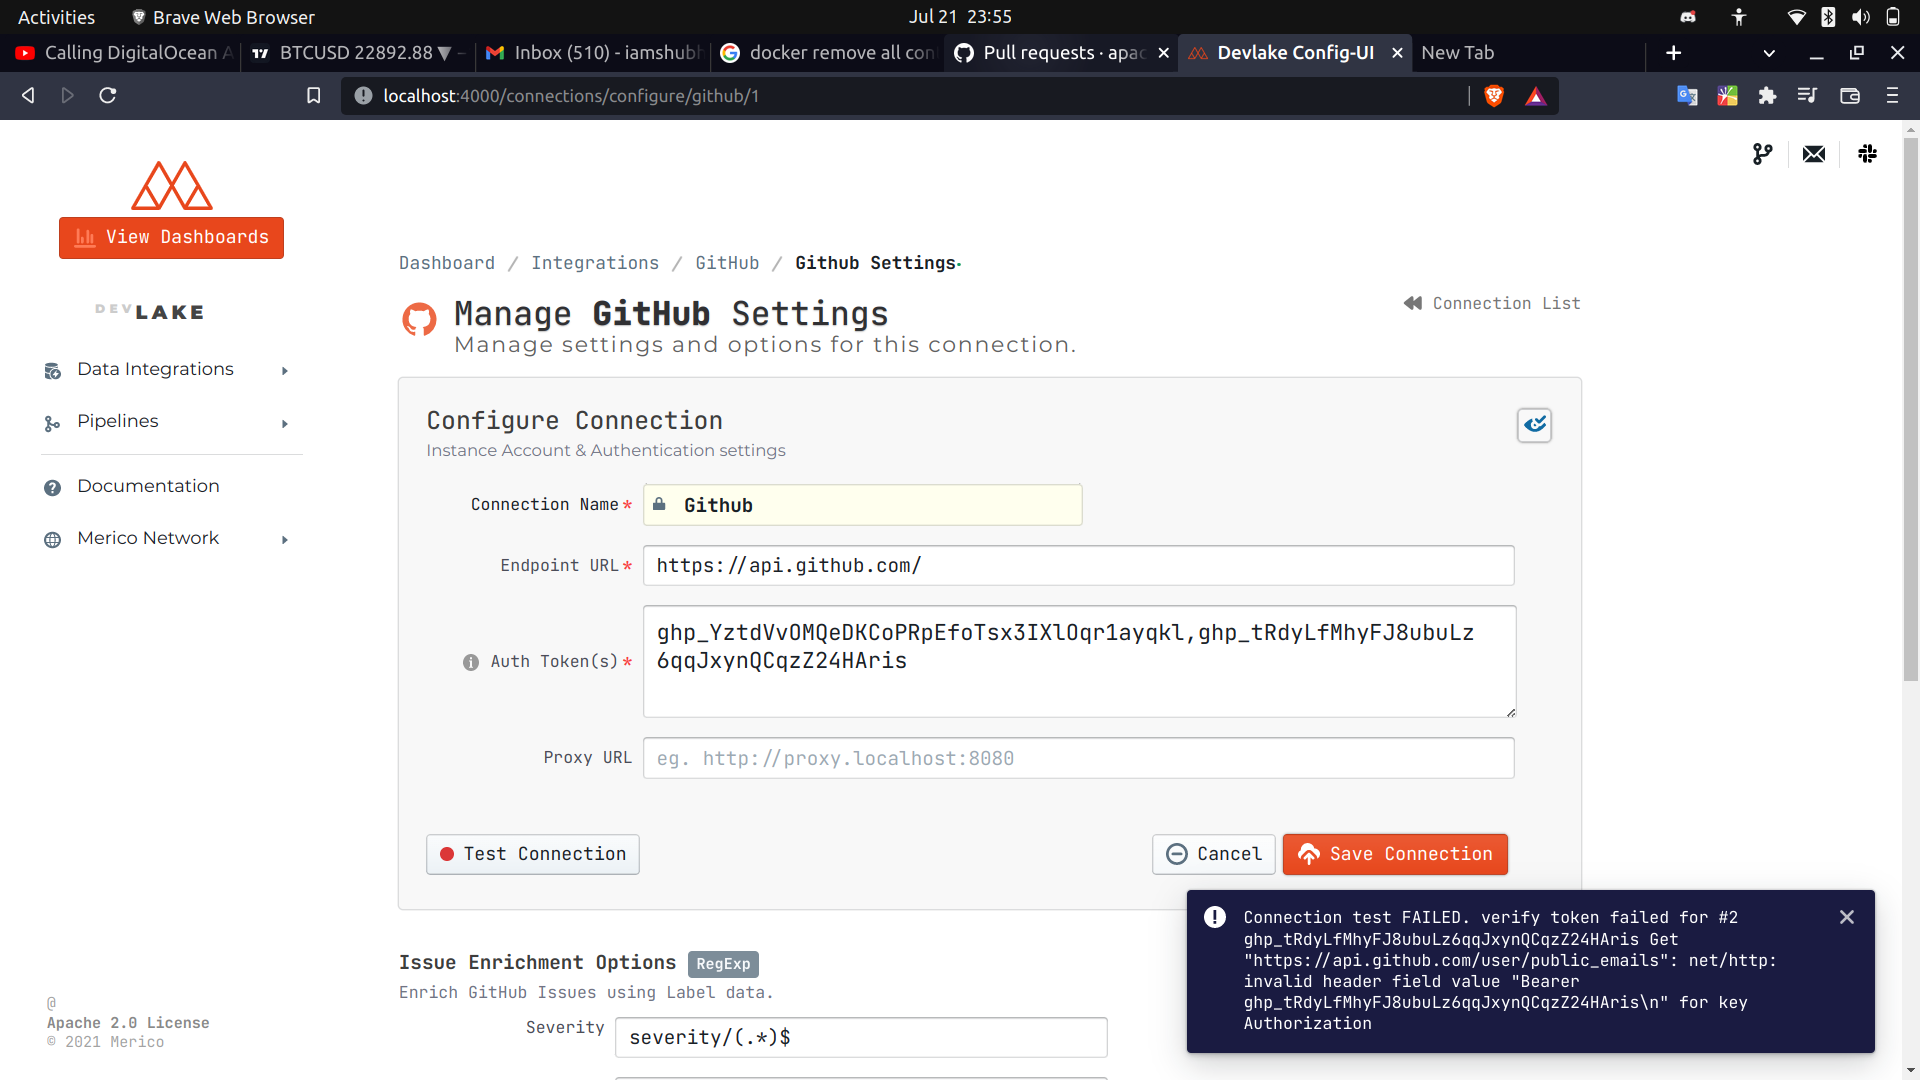Click the envelope mail icon in header
Image resolution: width=1920 pixels, height=1080 pixels.
point(1814,154)
